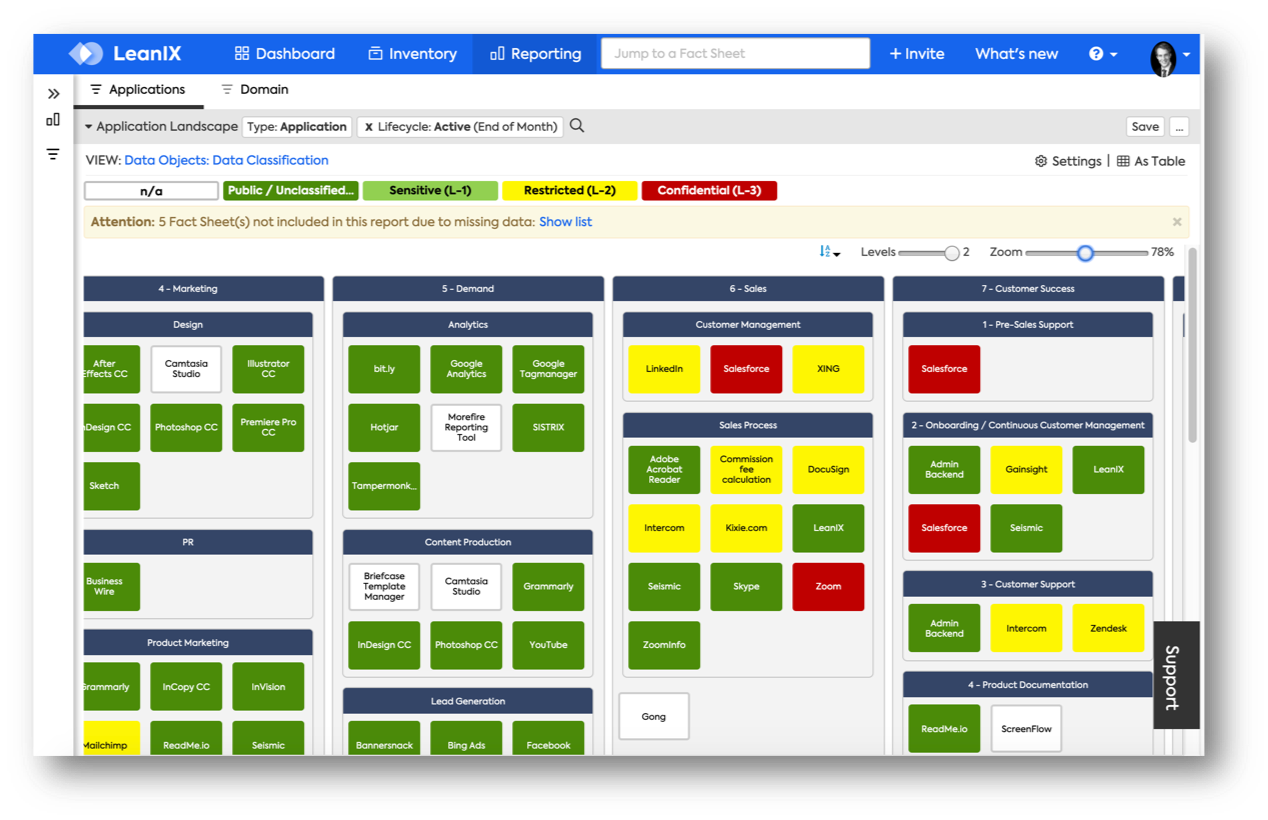Click Show list for excluded Fact Sheets
Screen dimensions: 1268x820
click(x=566, y=222)
